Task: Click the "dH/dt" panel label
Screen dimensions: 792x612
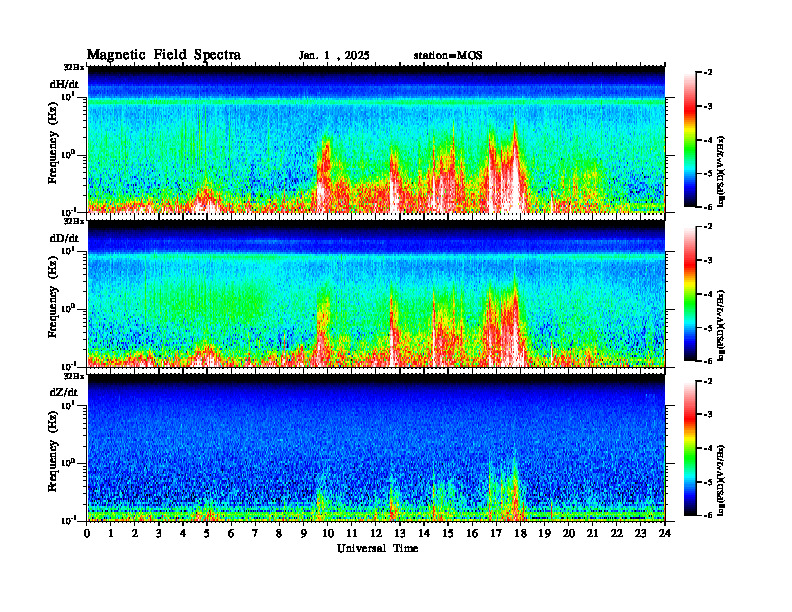Action: coord(64,84)
